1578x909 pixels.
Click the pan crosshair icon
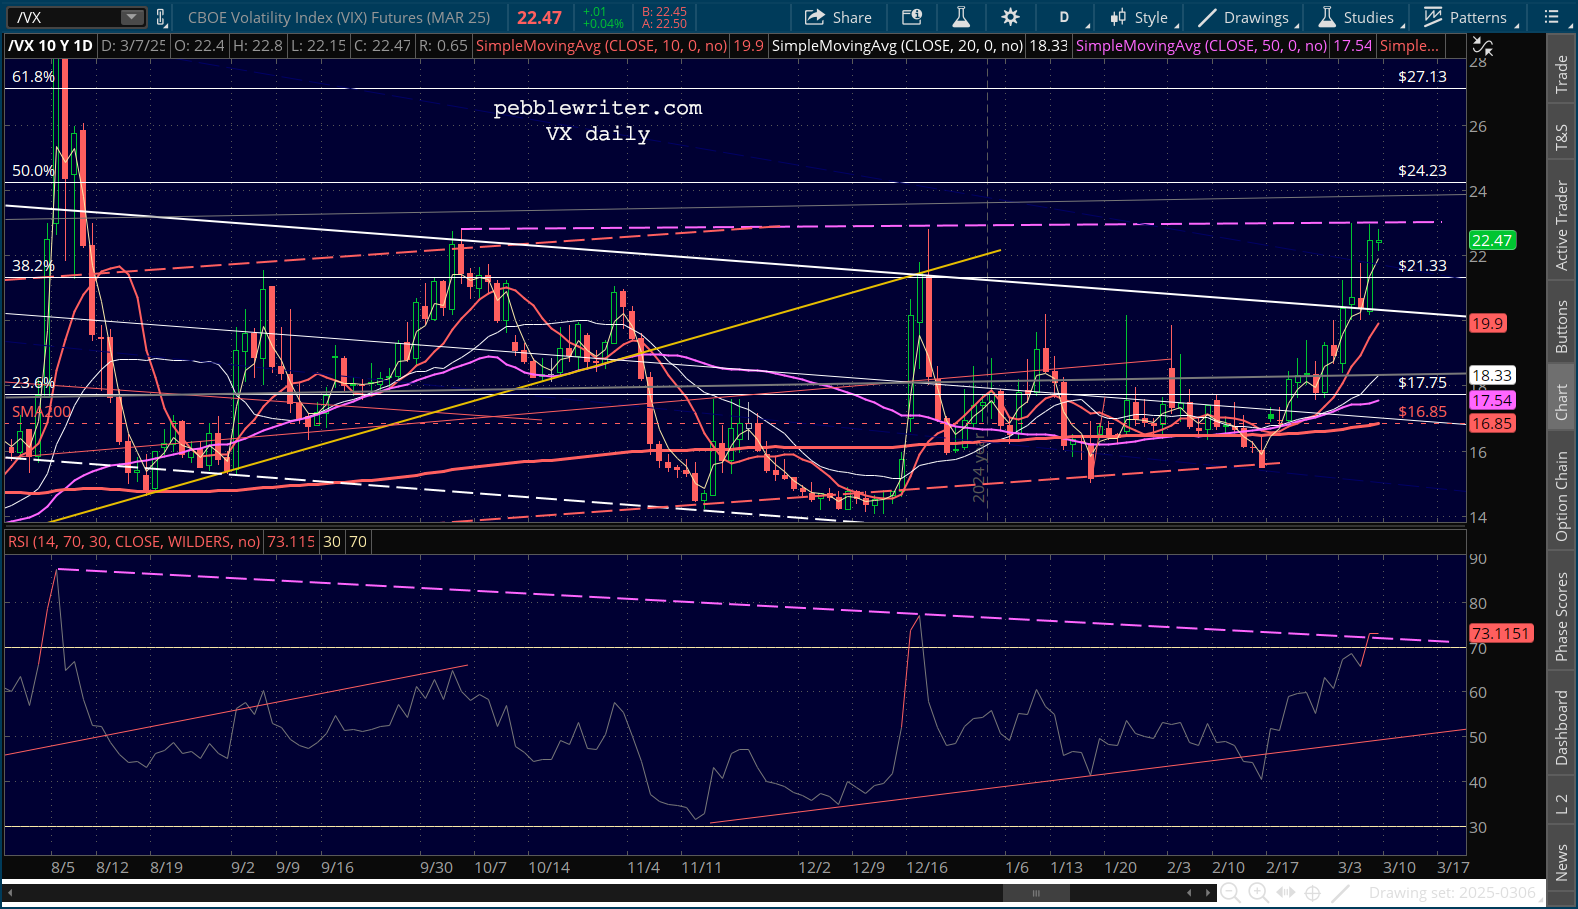click(x=1313, y=893)
